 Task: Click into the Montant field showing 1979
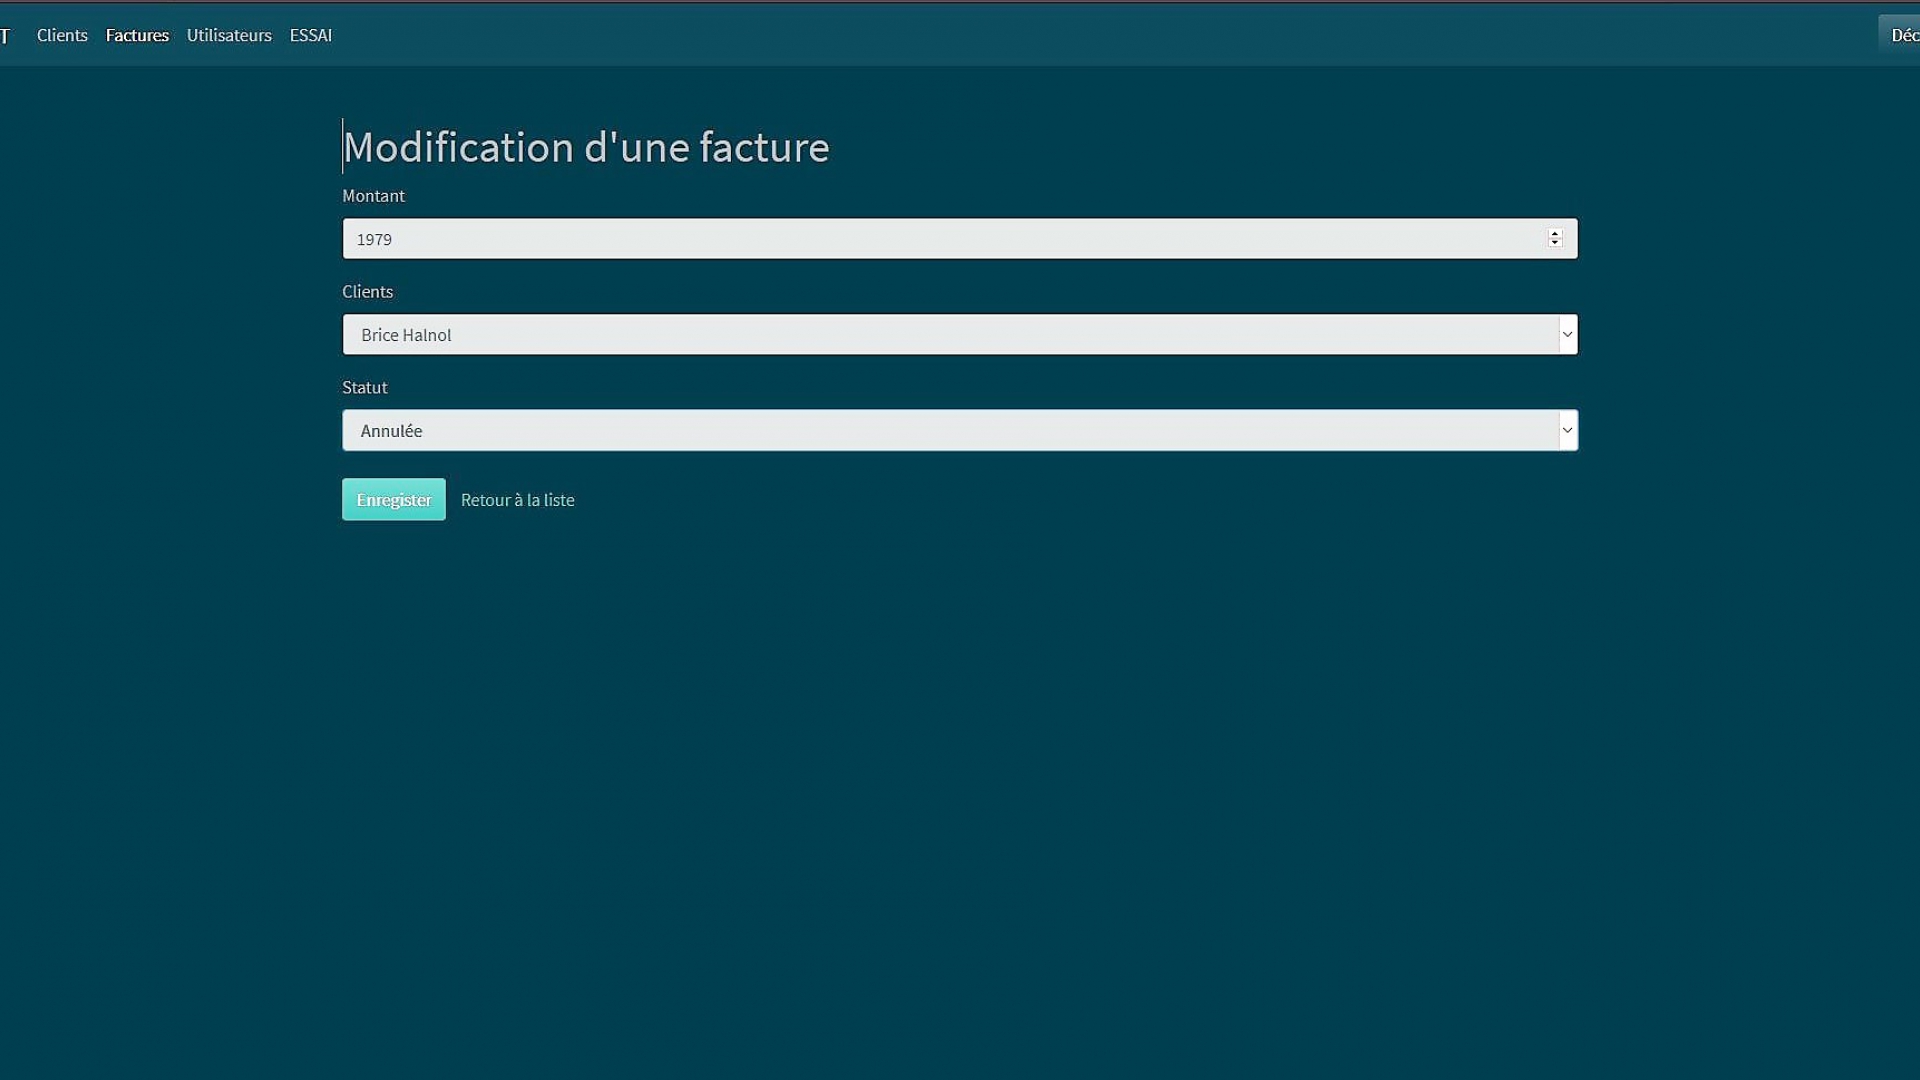900,239
